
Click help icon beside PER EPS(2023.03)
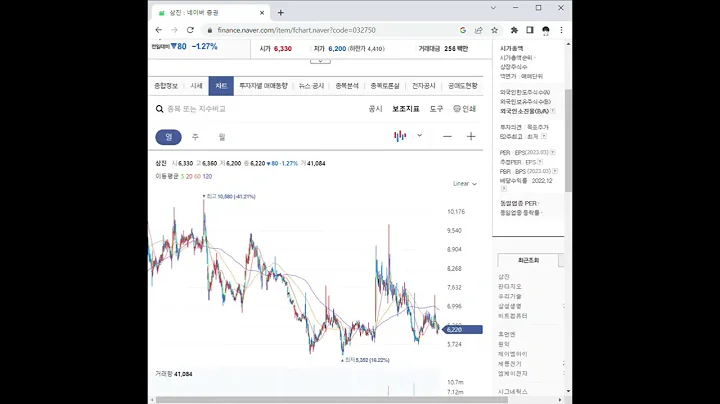553,152
